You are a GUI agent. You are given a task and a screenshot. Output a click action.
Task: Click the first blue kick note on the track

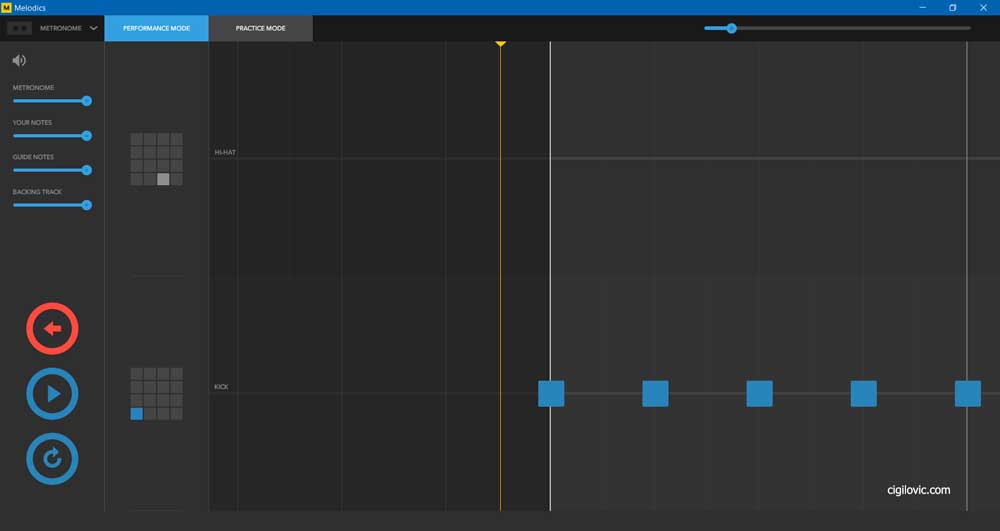point(551,393)
